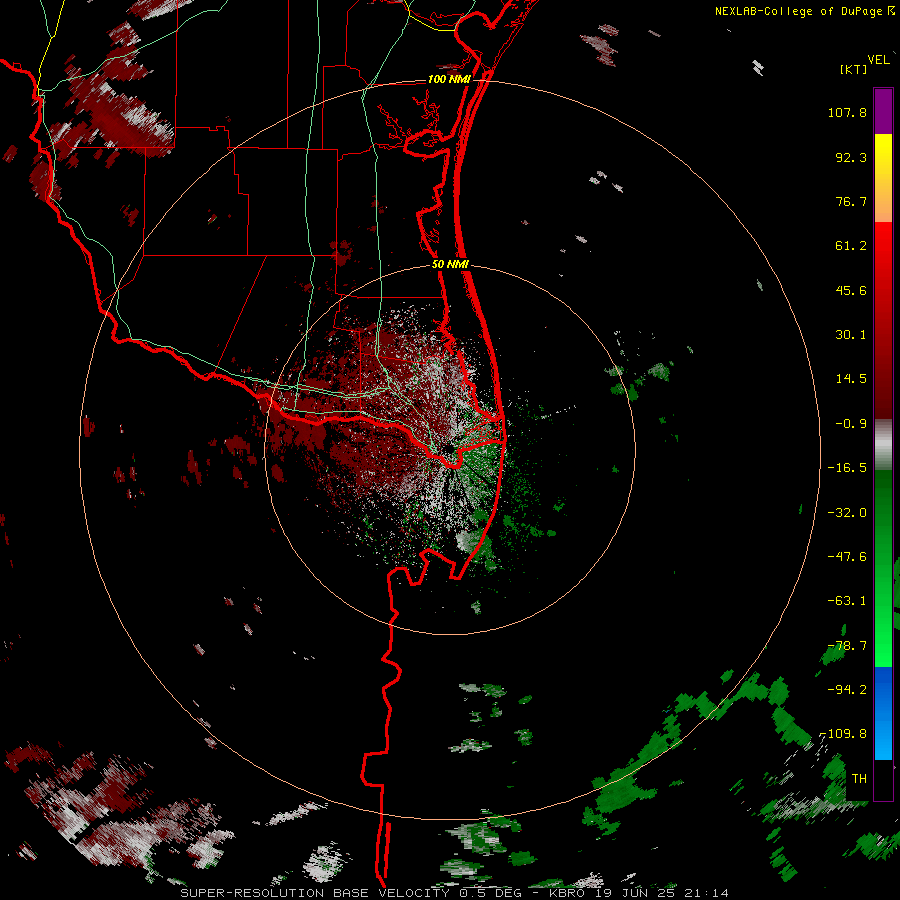Click the -0.9 scale value

pos(851,424)
